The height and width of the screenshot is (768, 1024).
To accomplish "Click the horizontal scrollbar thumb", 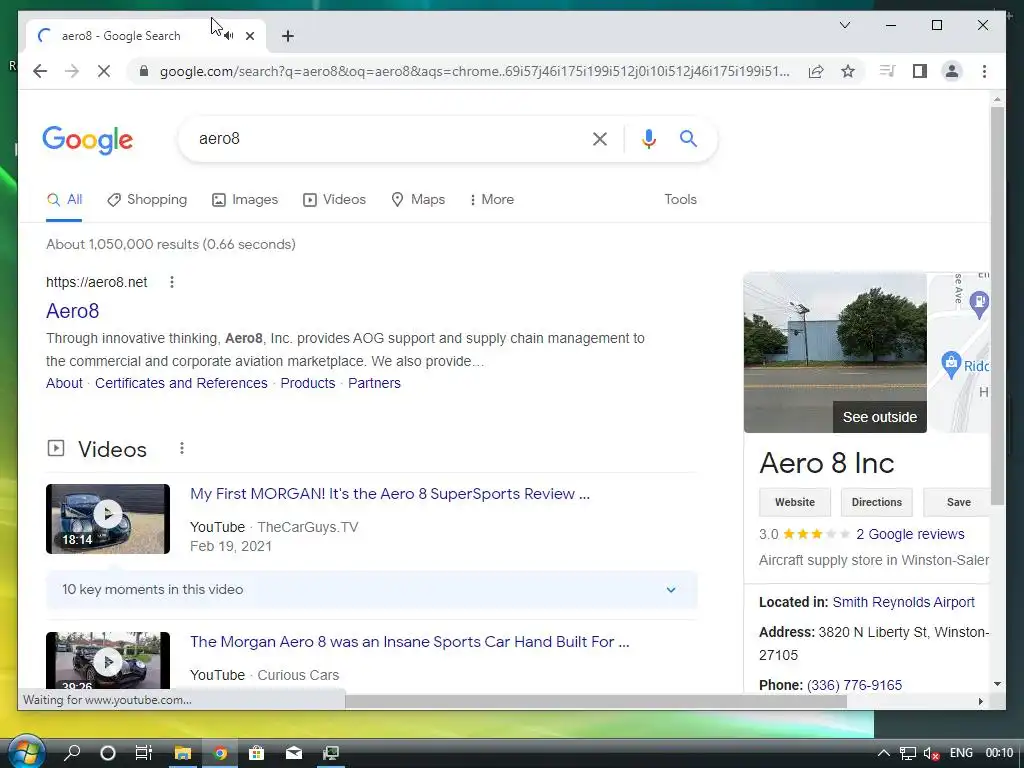I will [596, 701].
